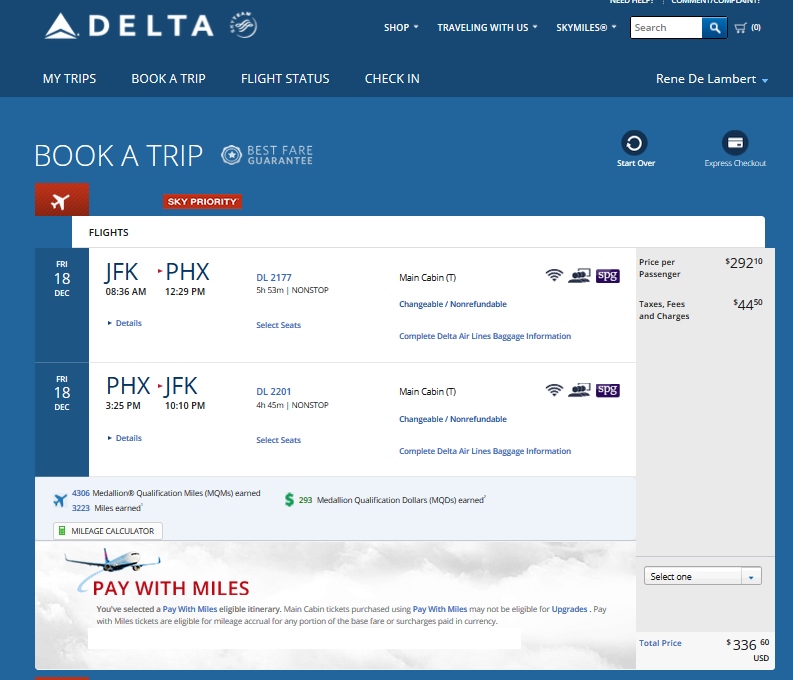
Task: Go to My Trips tab
Action: point(69,79)
